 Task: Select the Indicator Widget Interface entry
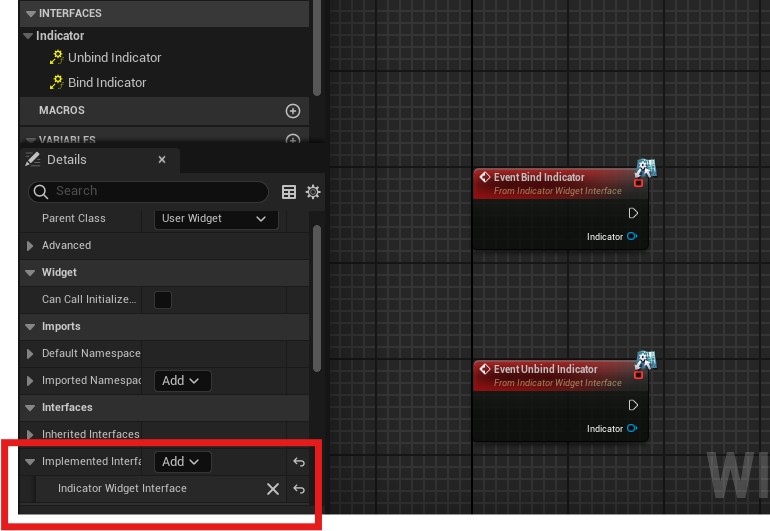[x=122, y=488]
